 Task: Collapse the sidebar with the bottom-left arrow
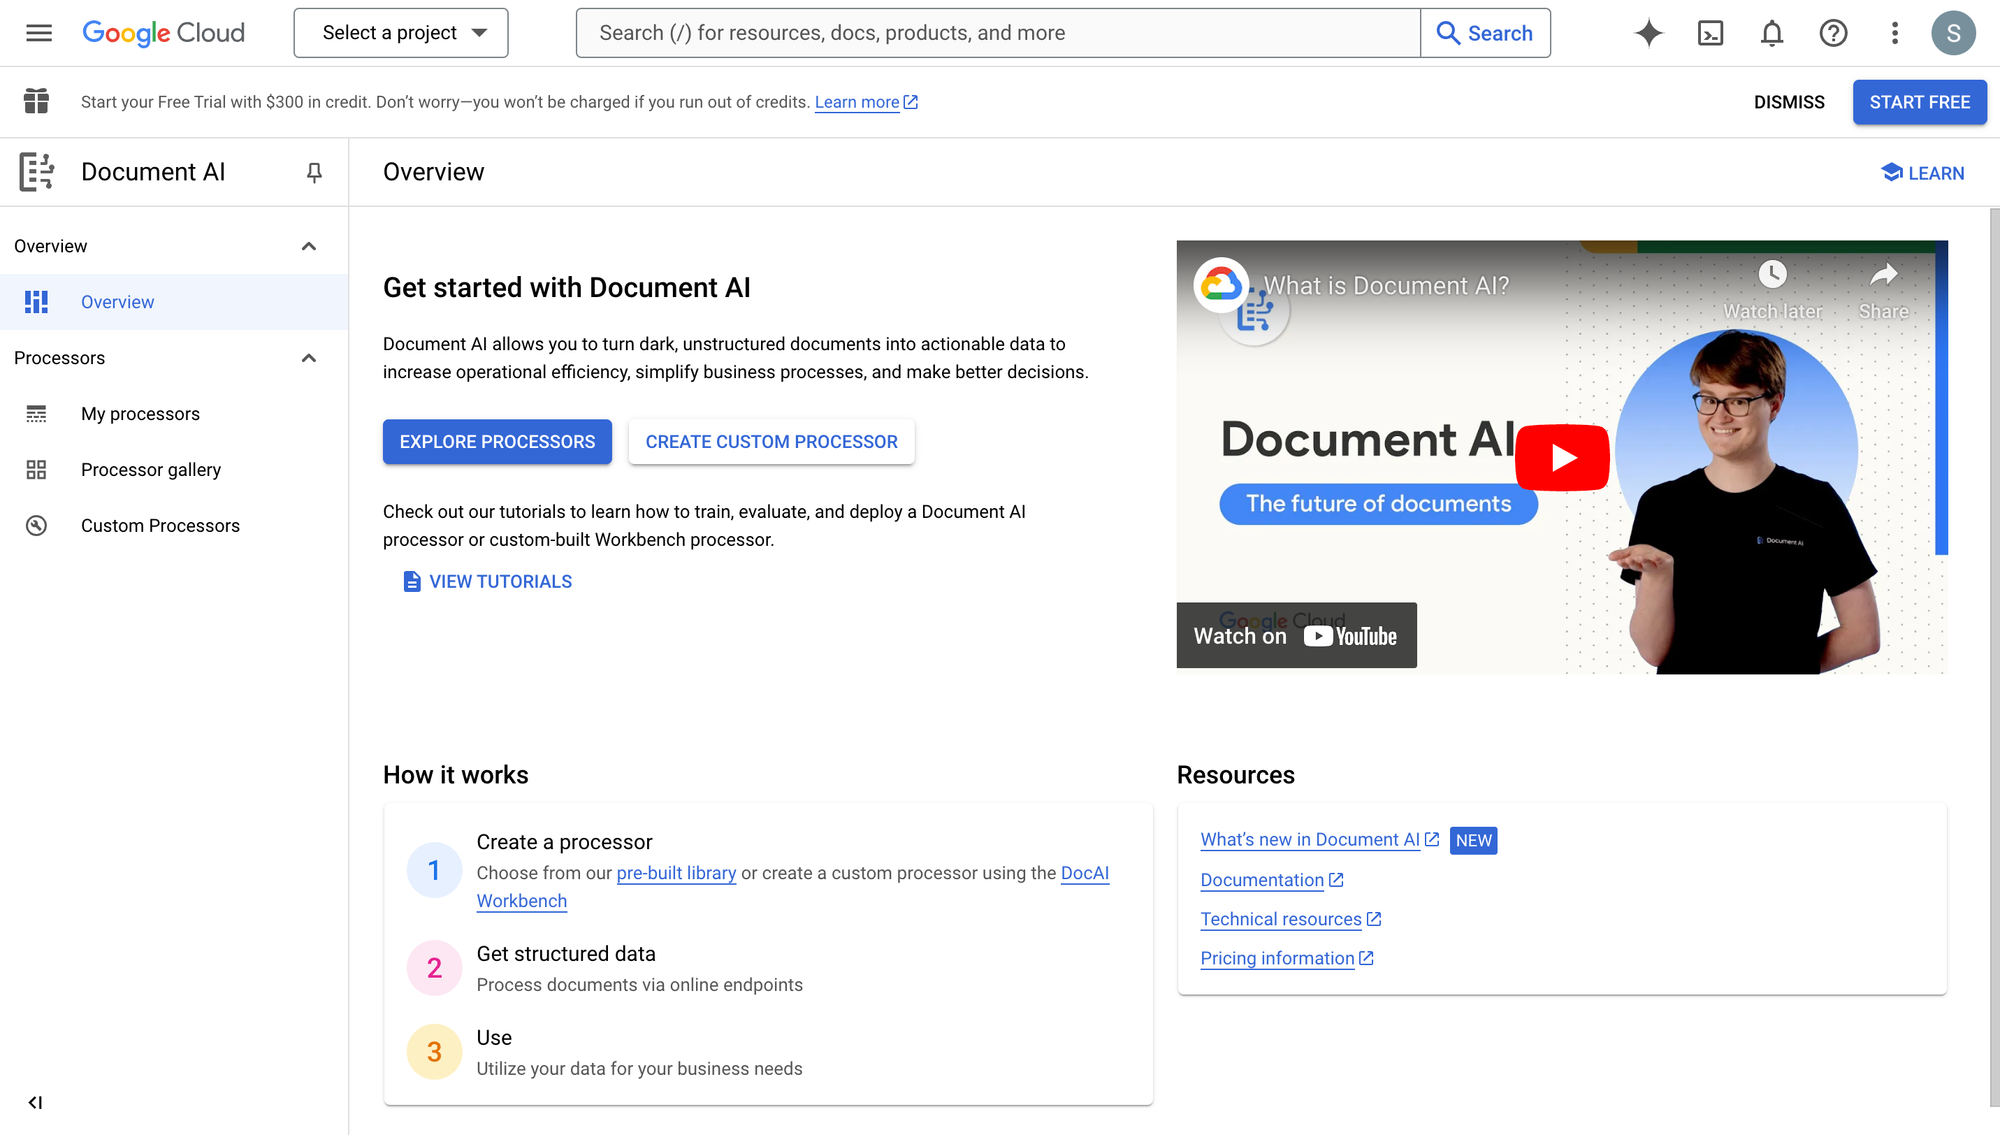pyautogui.click(x=35, y=1102)
